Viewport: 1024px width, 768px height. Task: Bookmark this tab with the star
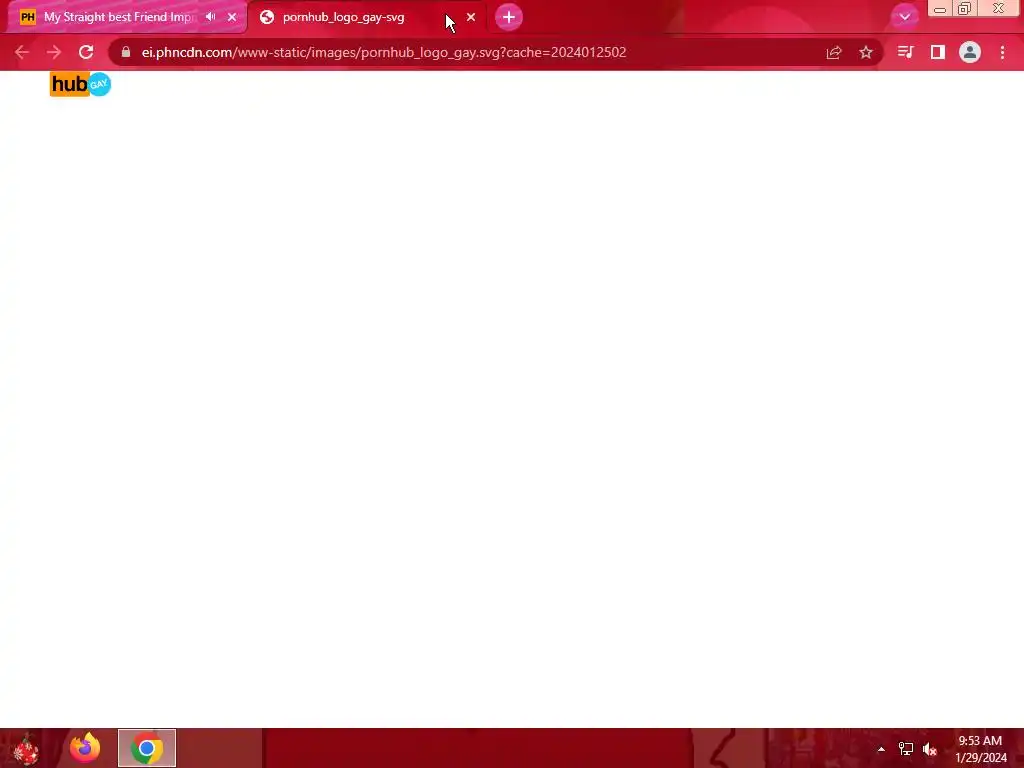(866, 52)
